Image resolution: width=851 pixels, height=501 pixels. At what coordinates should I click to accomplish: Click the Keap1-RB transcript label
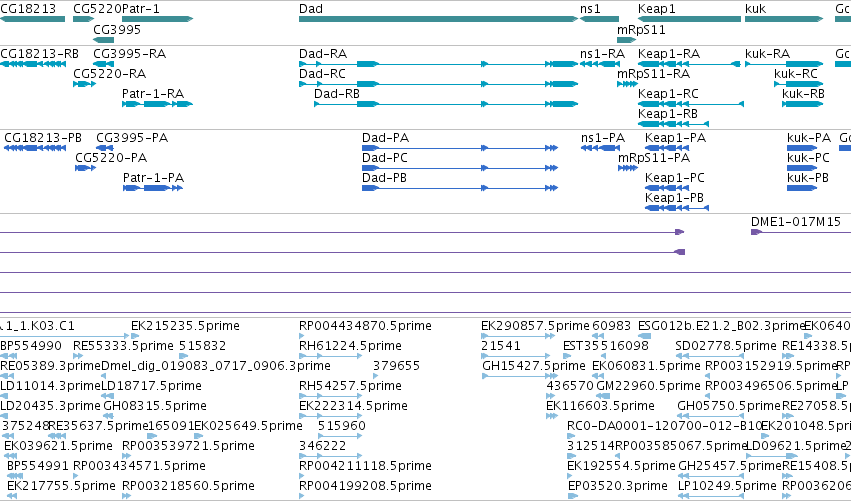pos(668,113)
